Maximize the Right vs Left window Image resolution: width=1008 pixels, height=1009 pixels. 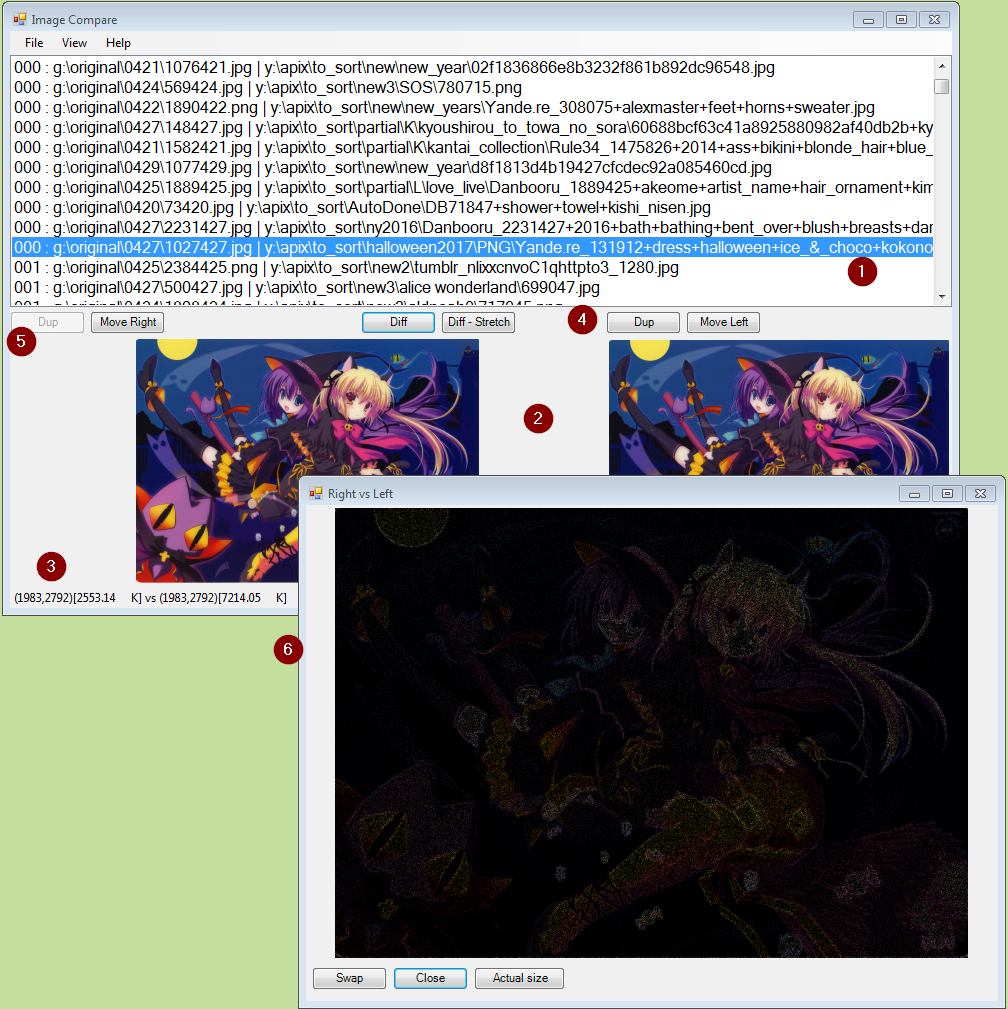point(947,494)
